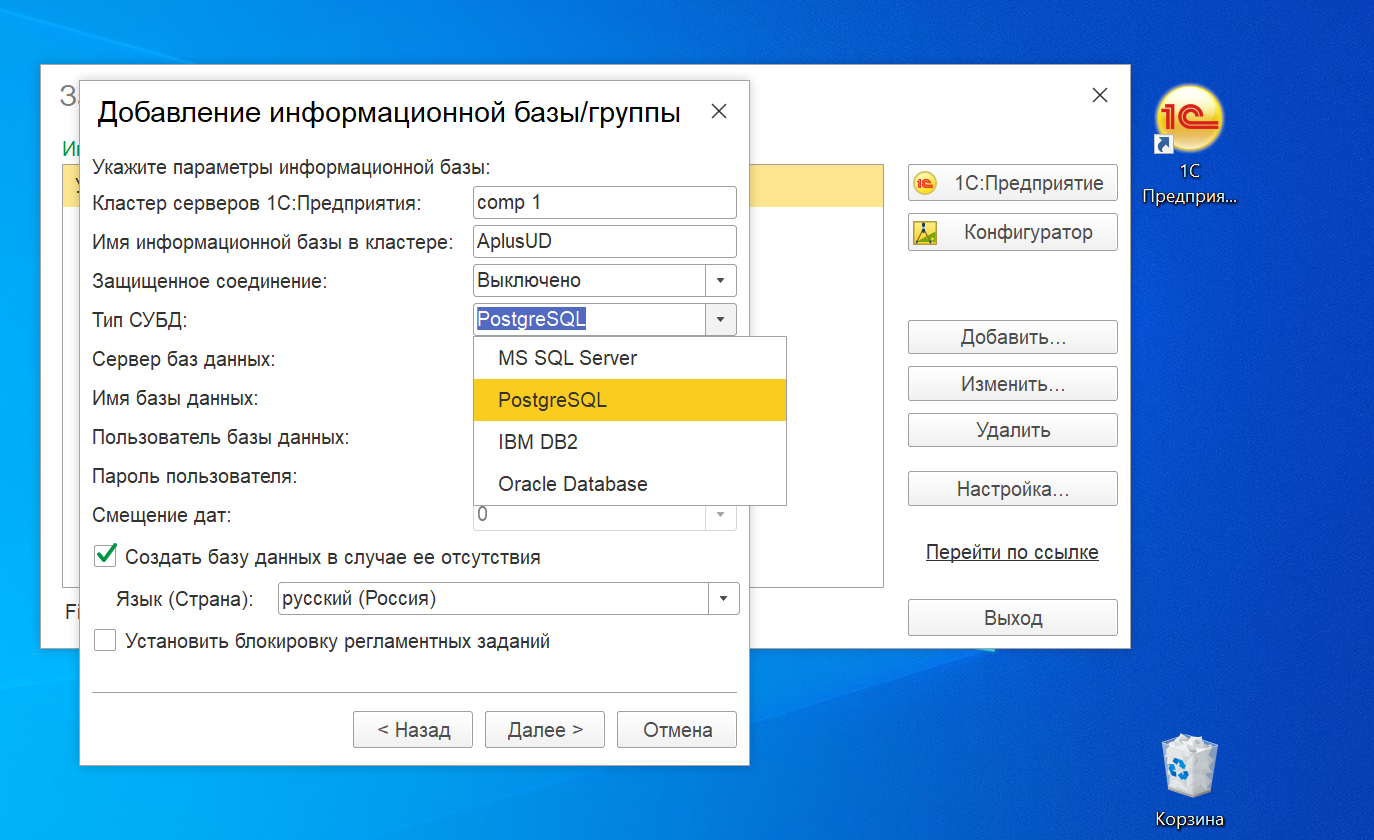This screenshot has width=1374, height=840.
Task: Proceed with the Далее > button
Action: tap(545, 730)
